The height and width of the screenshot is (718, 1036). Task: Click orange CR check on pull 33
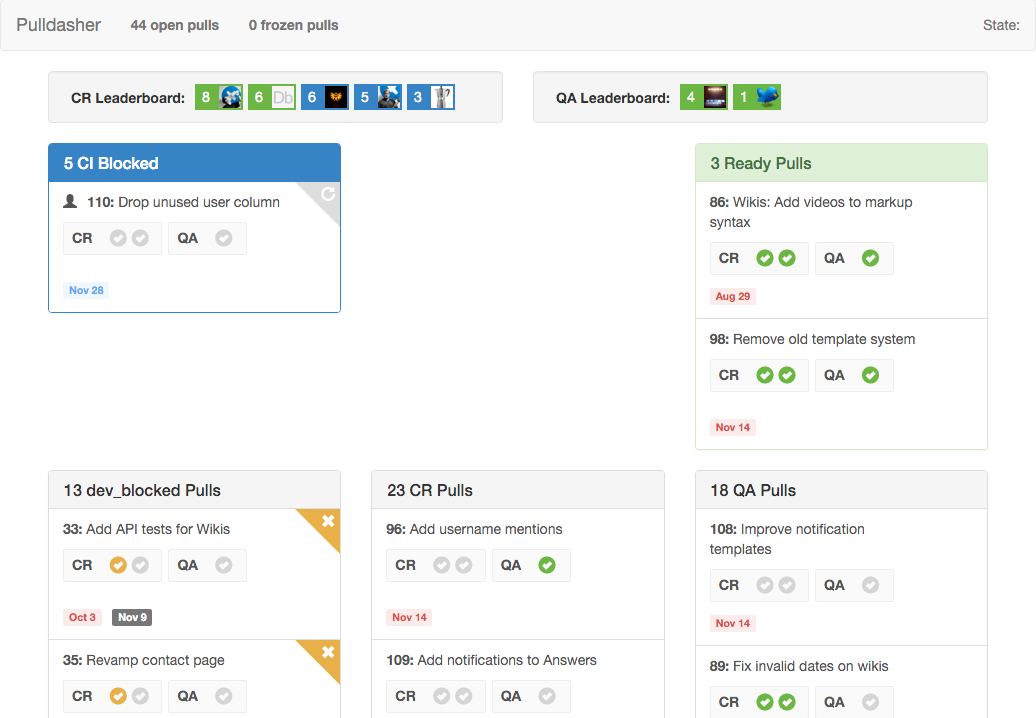click(x=118, y=565)
